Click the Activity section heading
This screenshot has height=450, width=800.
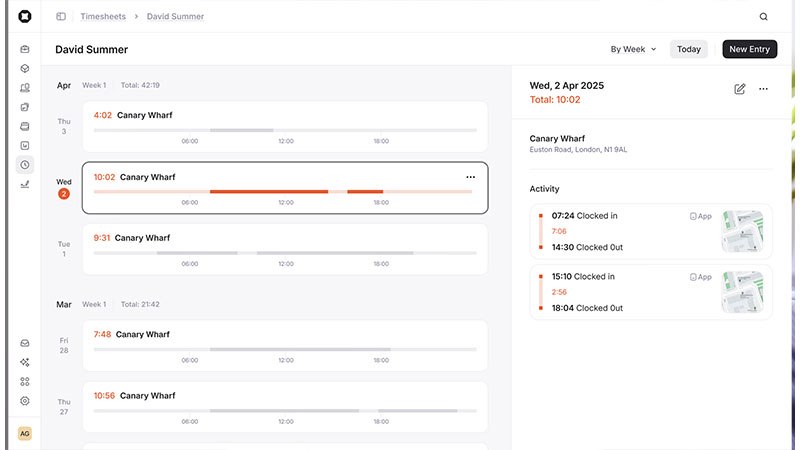(544, 189)
